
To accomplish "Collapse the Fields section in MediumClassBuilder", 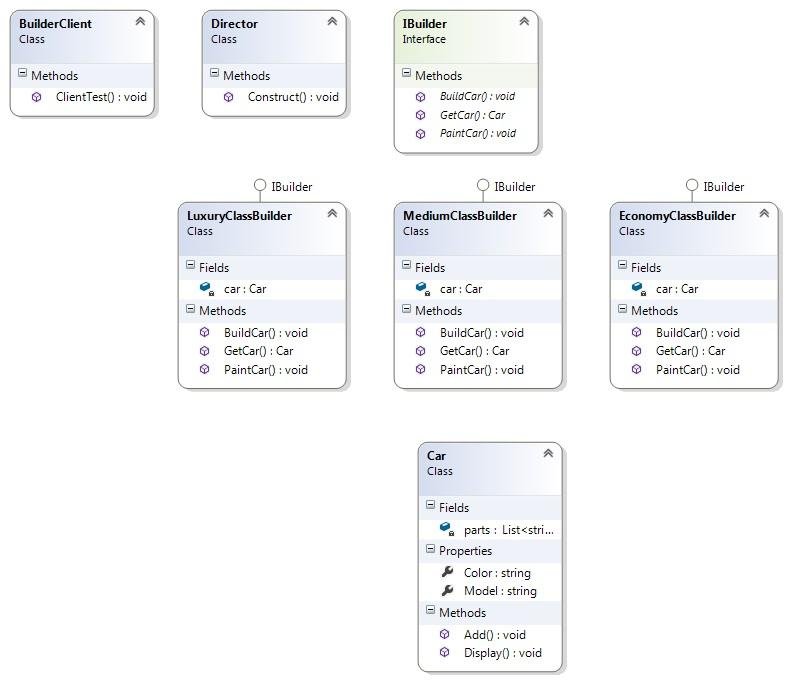I will [407, 267].
